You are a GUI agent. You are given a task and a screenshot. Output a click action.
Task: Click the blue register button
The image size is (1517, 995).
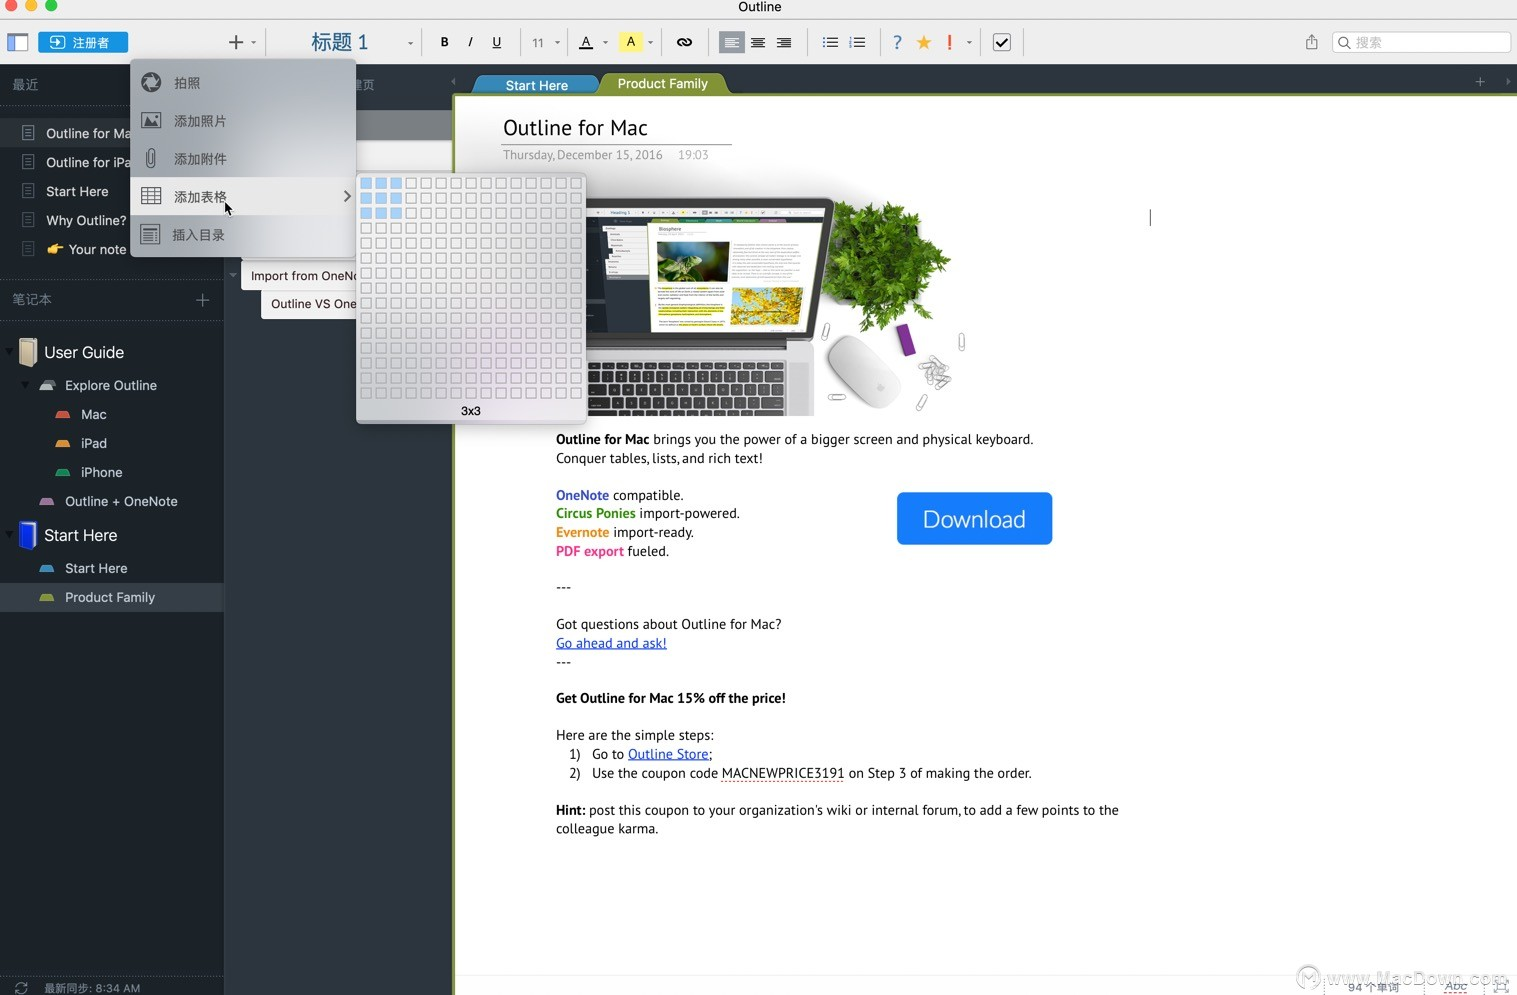83,42
